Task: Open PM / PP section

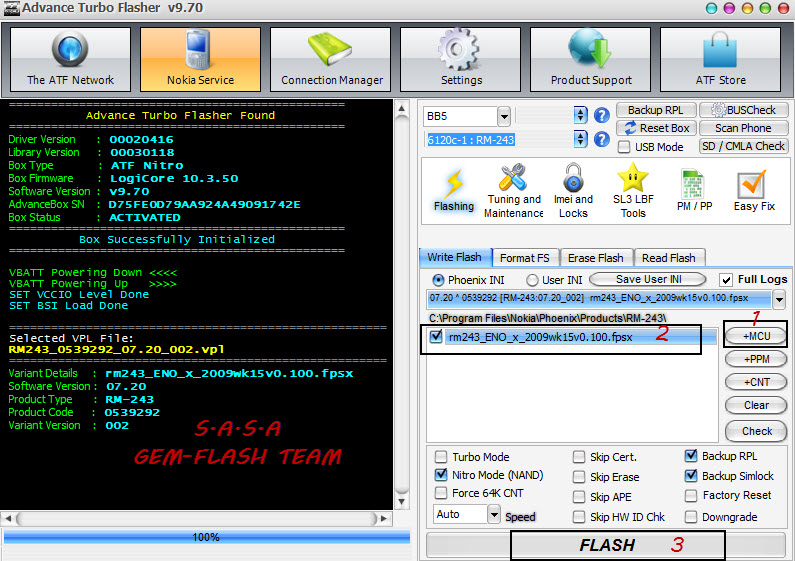Action: pyautogui.click(x=694, y=190)
